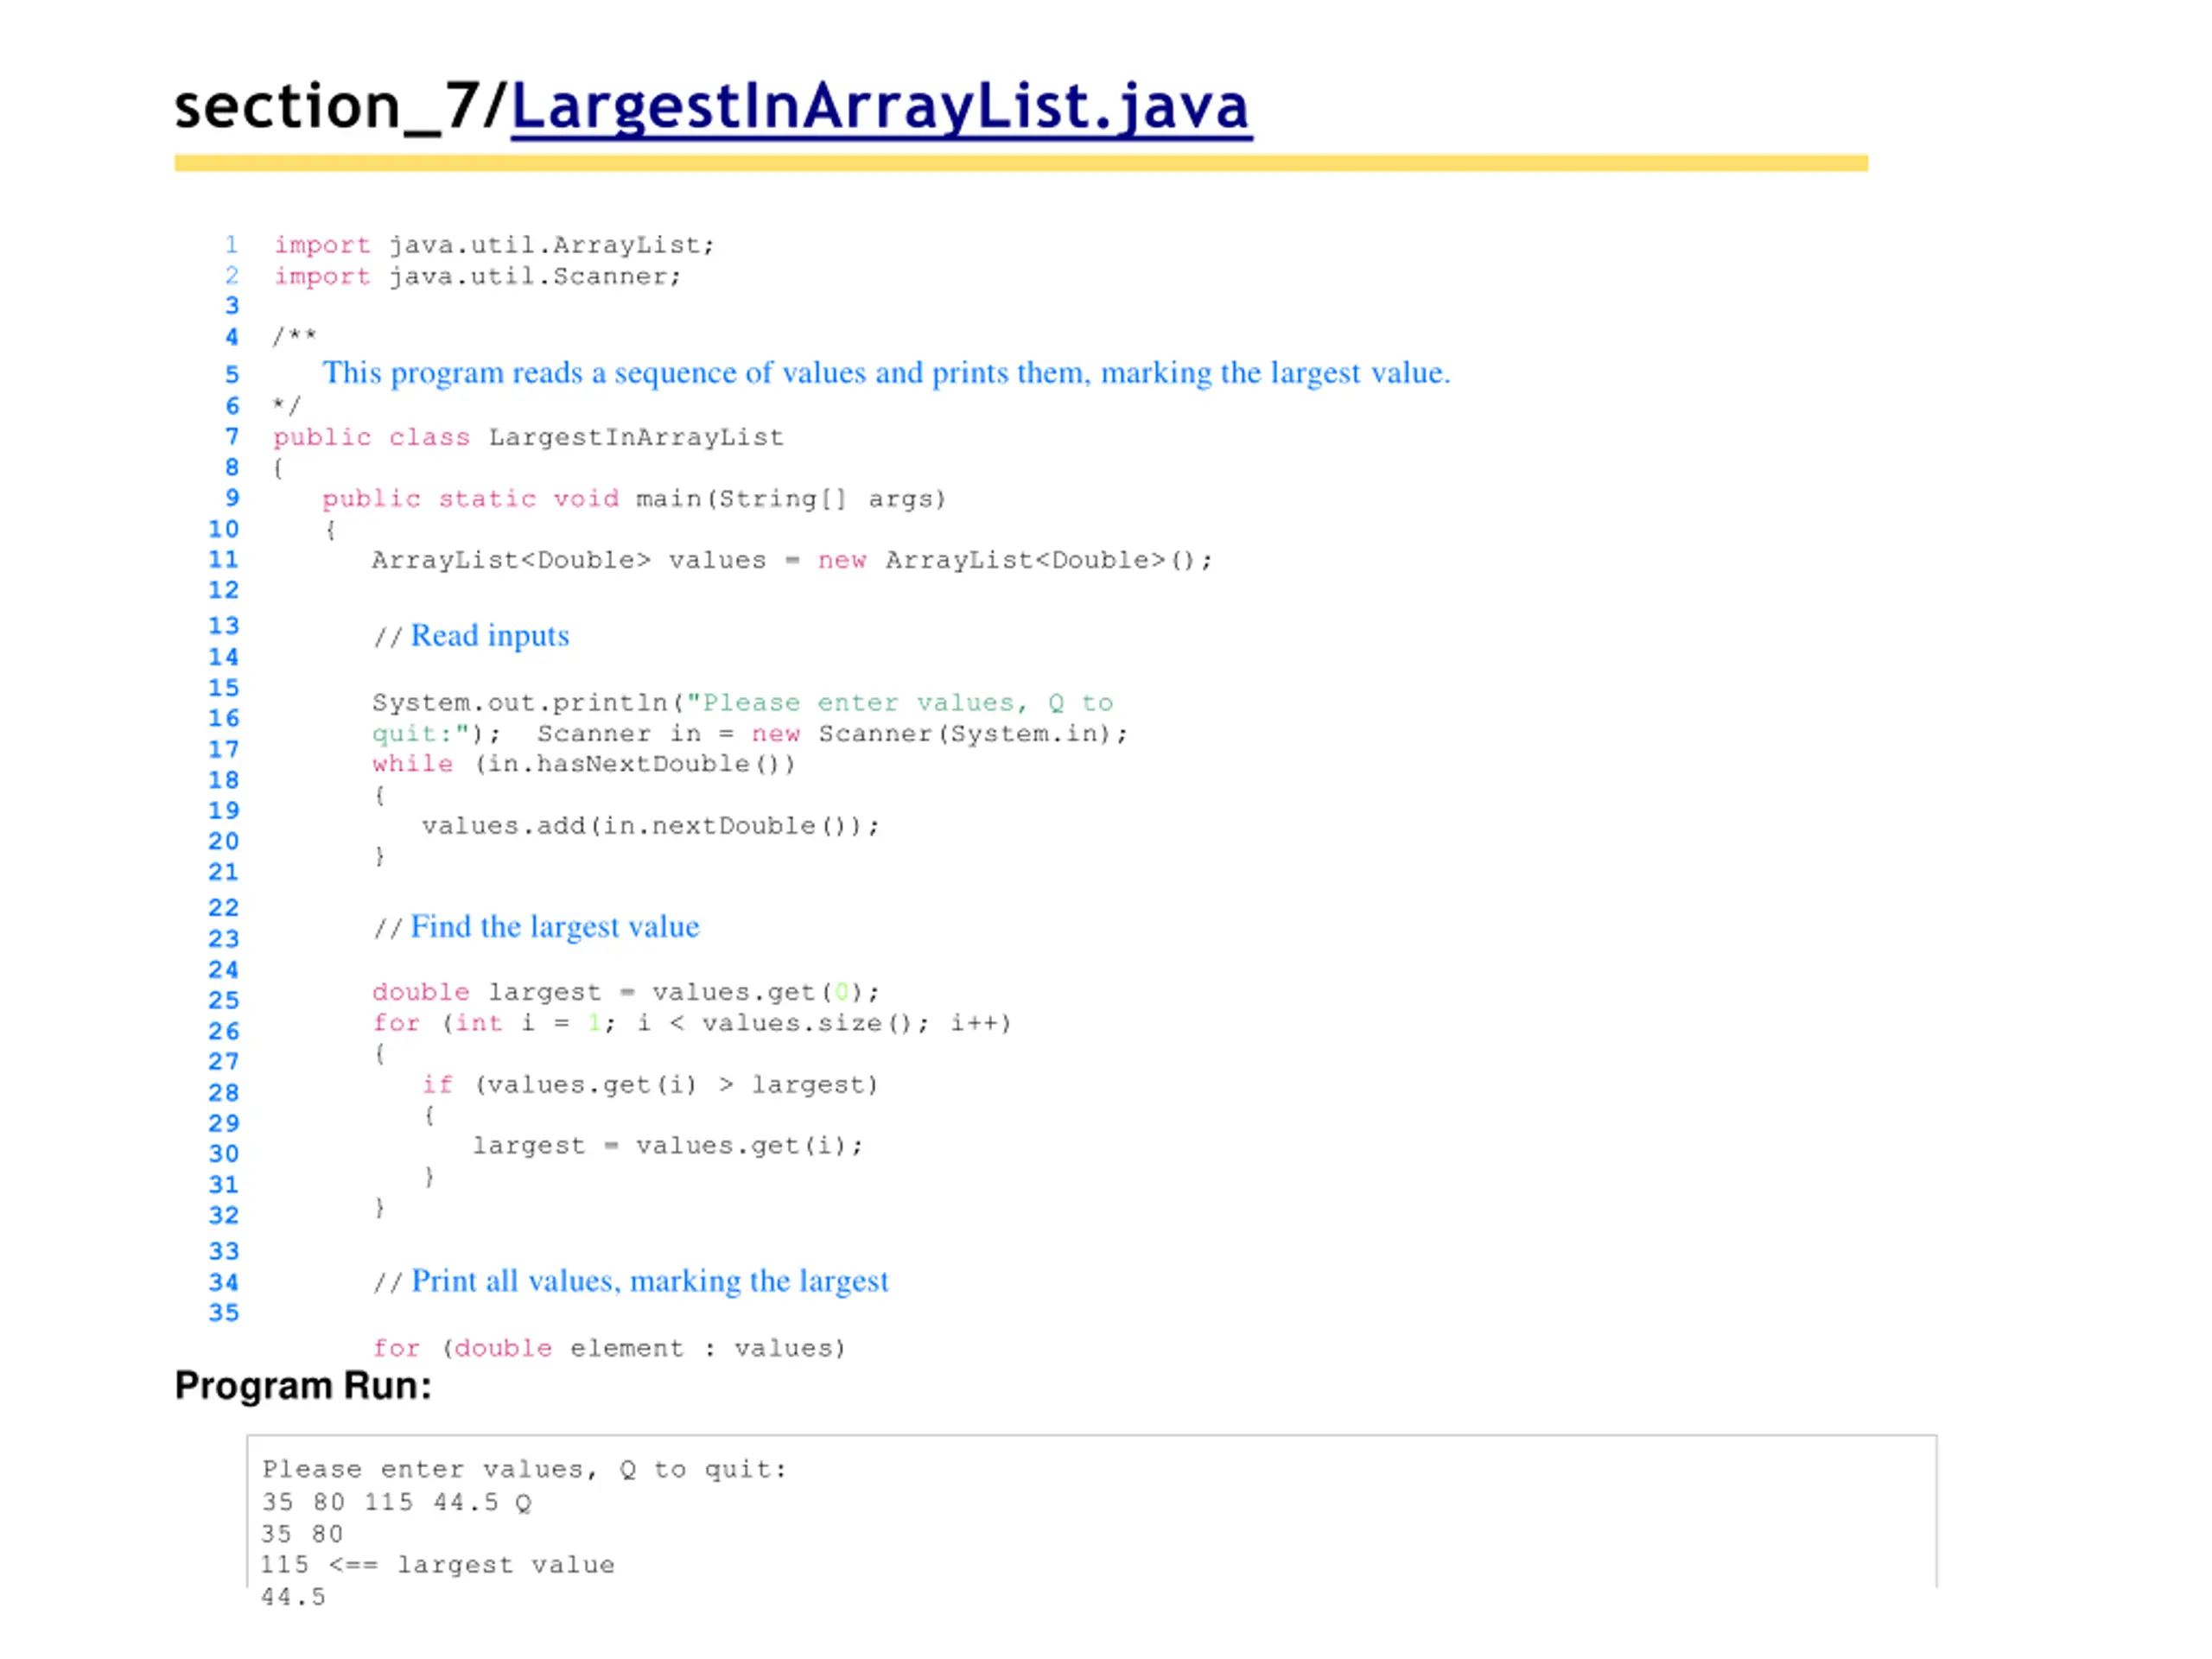The image size is (2212, 1659).
Task: Click 'public static void main(String[] args)'
Action: pyautogui.click(x=634, y=499)
